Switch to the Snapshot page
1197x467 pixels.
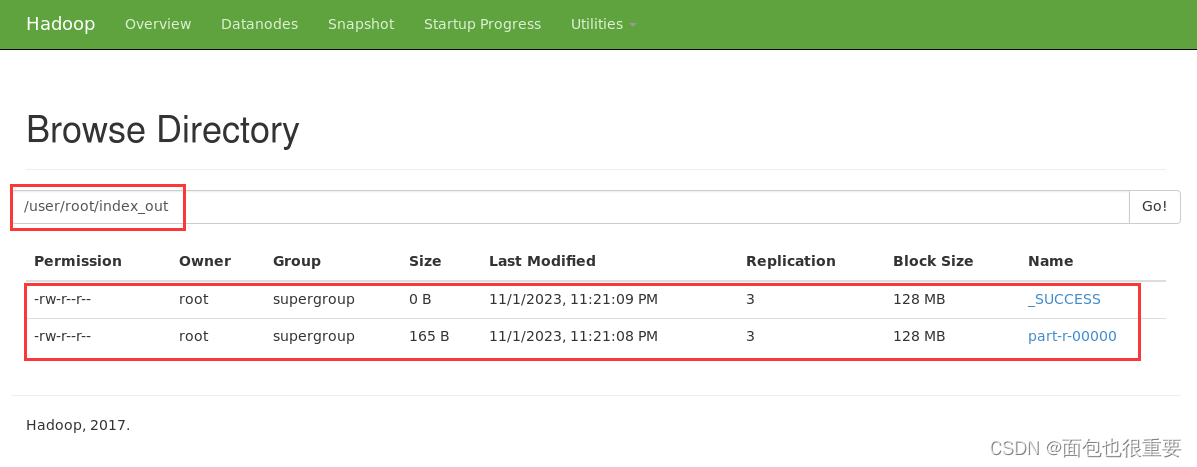pyautogui.click(x=361, y=24)
